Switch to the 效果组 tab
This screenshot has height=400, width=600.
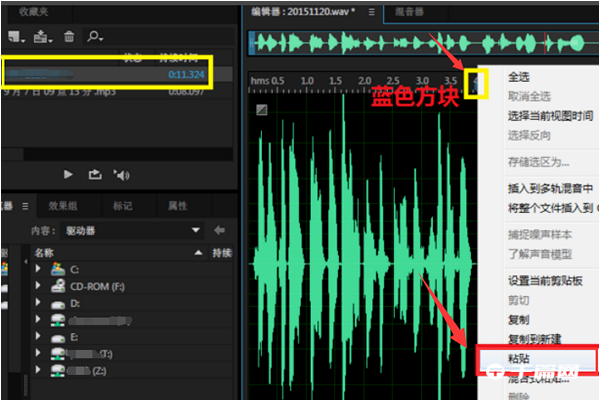pyautogui.click(x=63, y=206)
